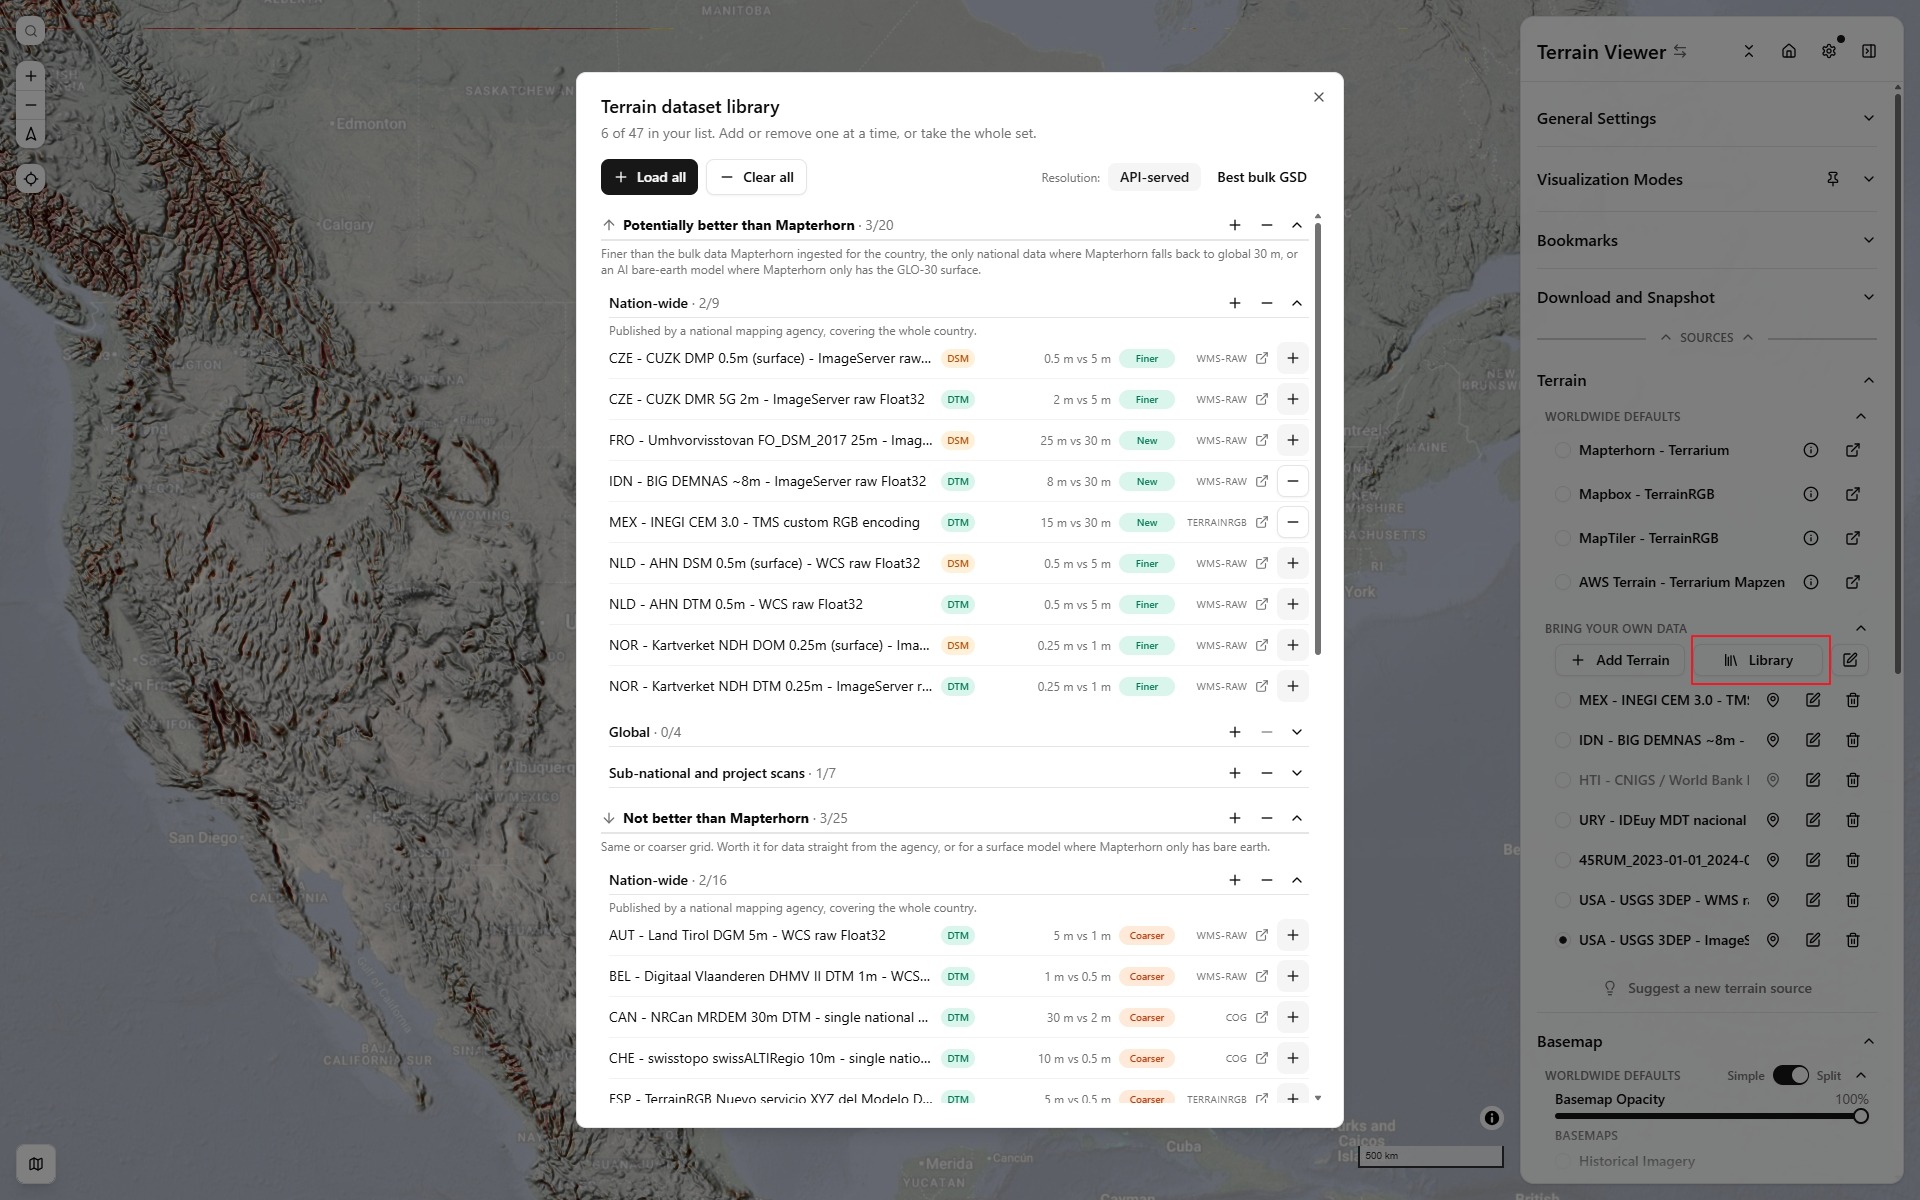Close the Terrain dataset library dialog
1920x1200 pixels.
[x=1319, y=97]
